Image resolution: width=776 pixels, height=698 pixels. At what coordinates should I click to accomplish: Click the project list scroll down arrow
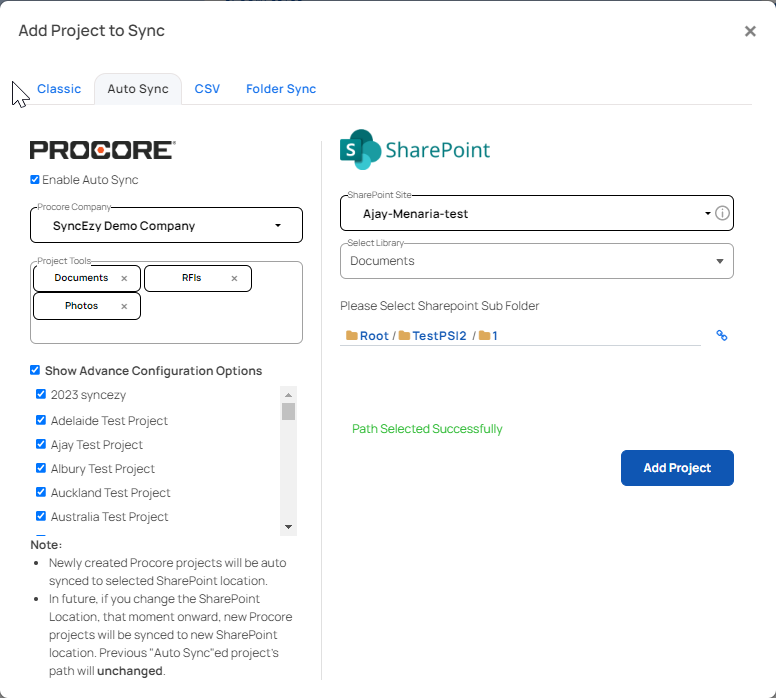[x=289, y=527]
